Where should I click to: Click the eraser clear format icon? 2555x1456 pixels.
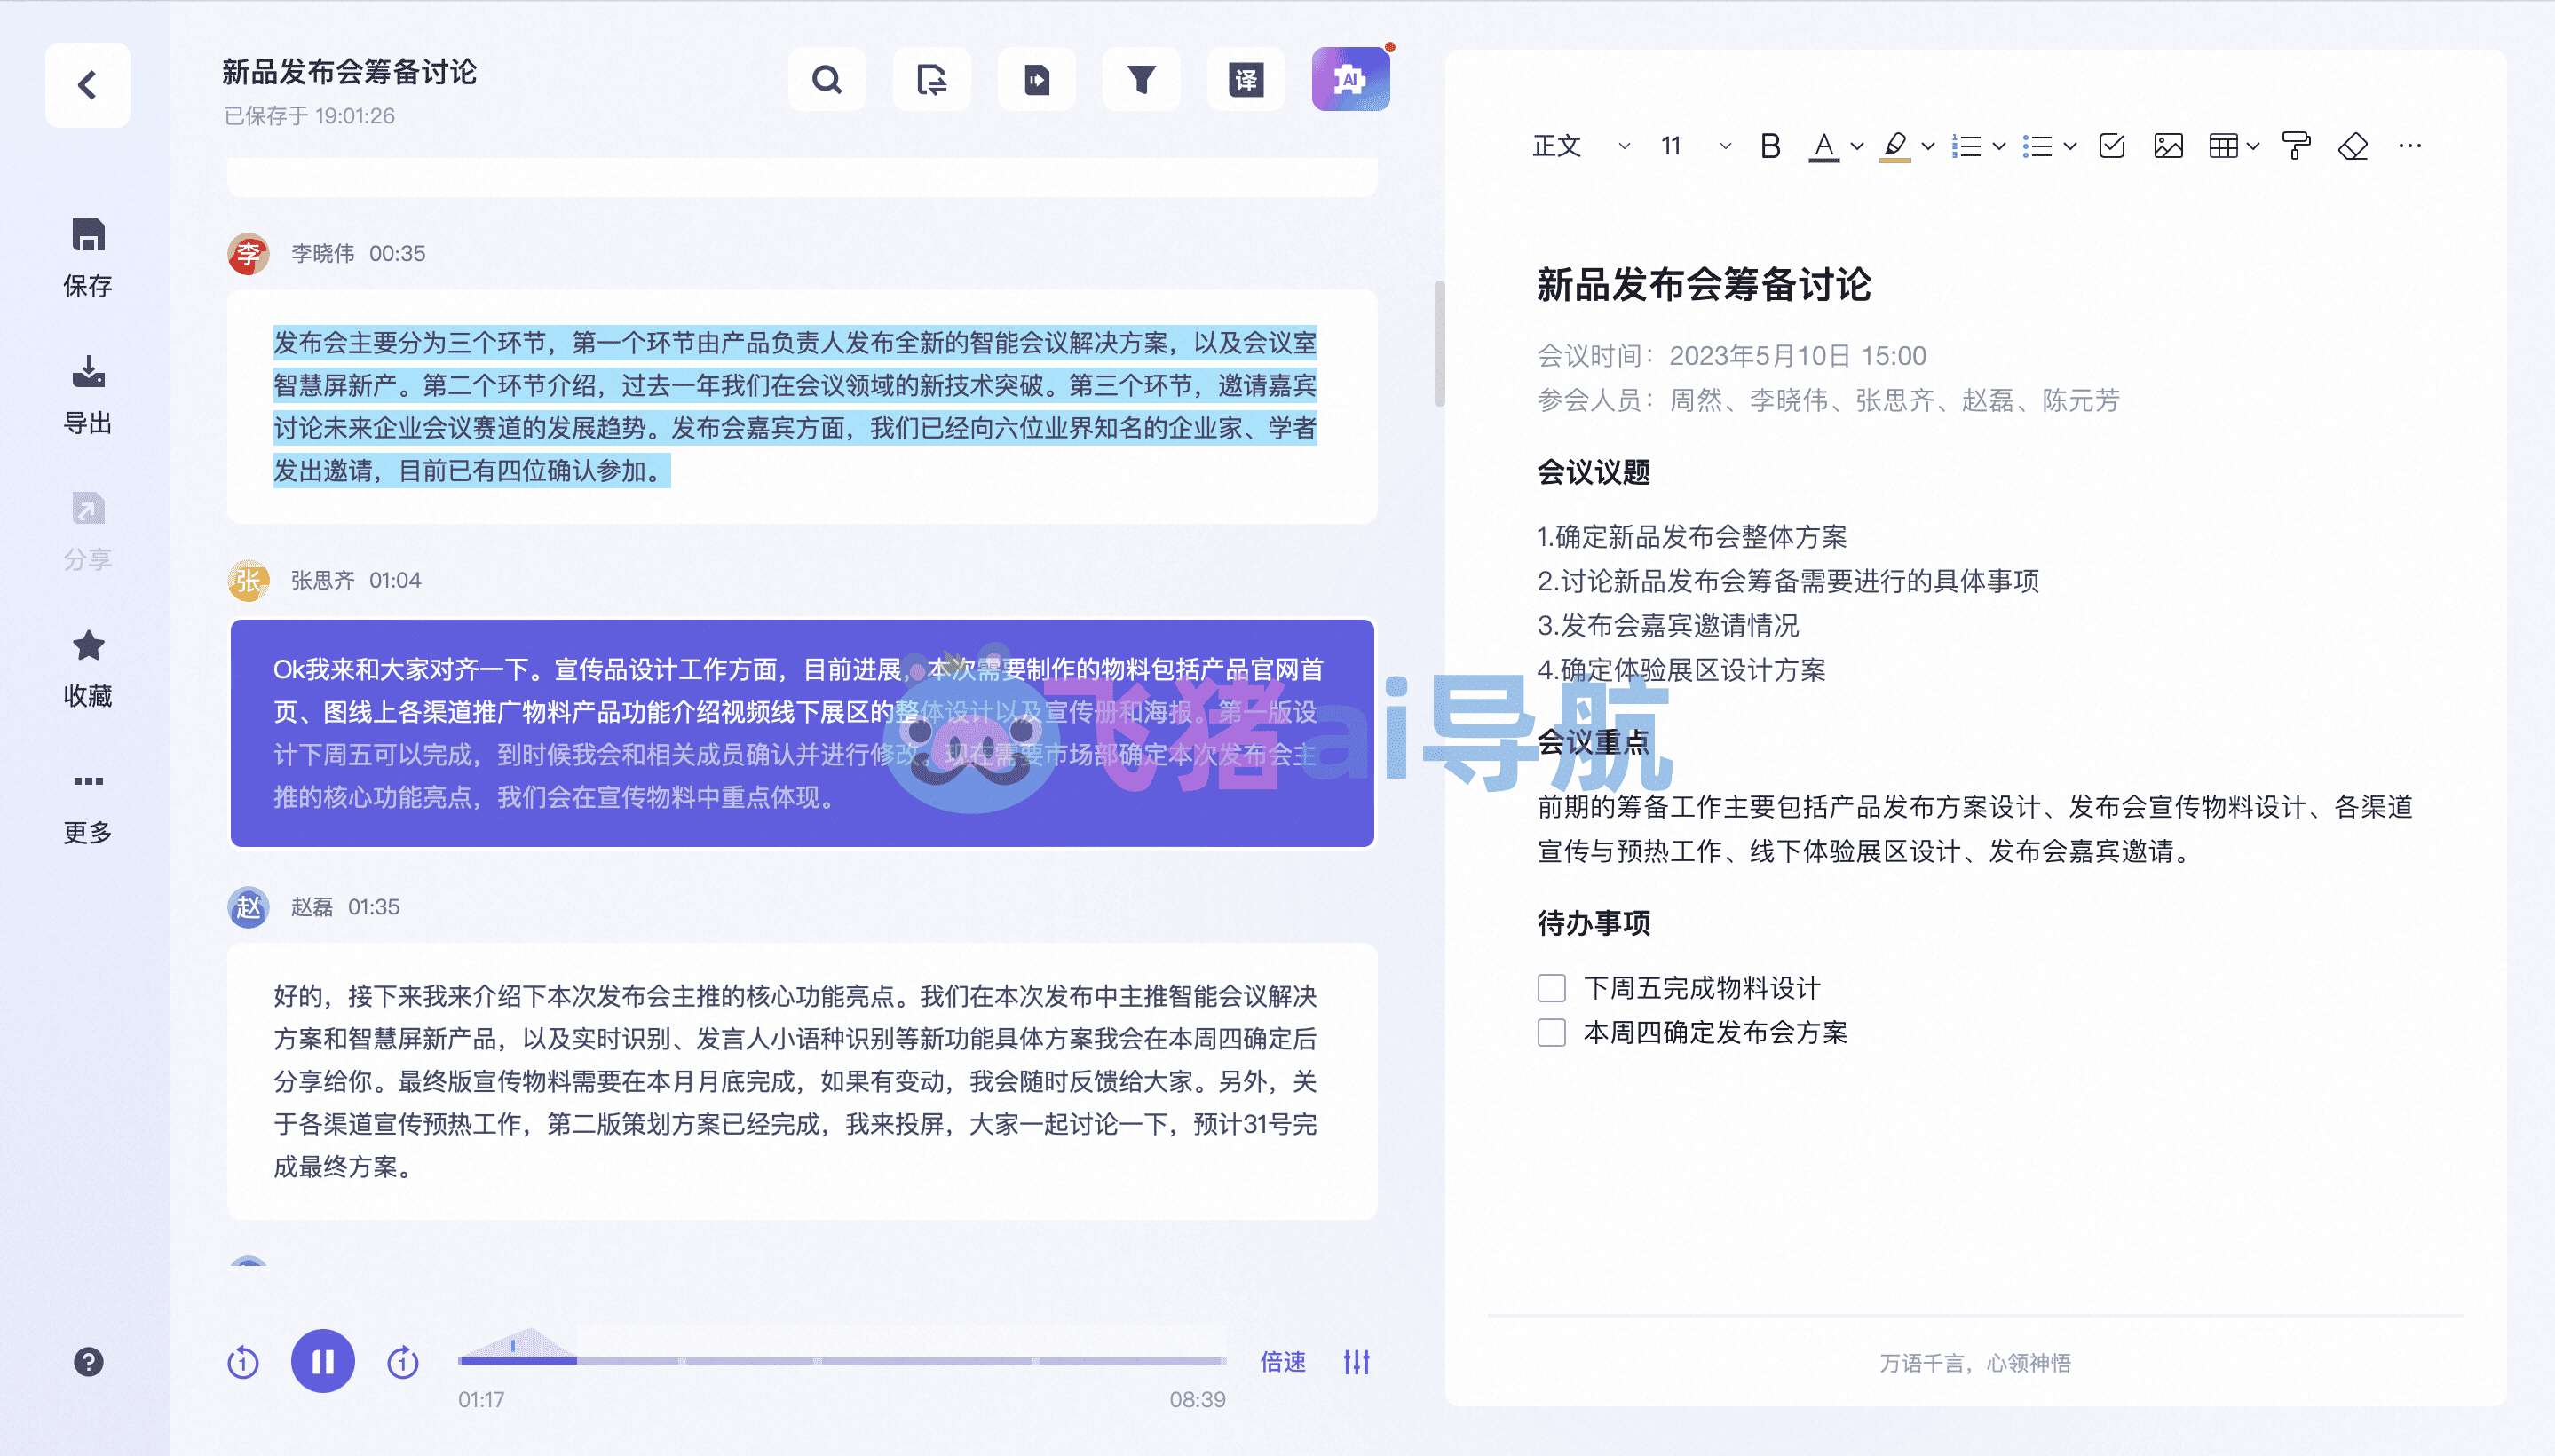2353,146
